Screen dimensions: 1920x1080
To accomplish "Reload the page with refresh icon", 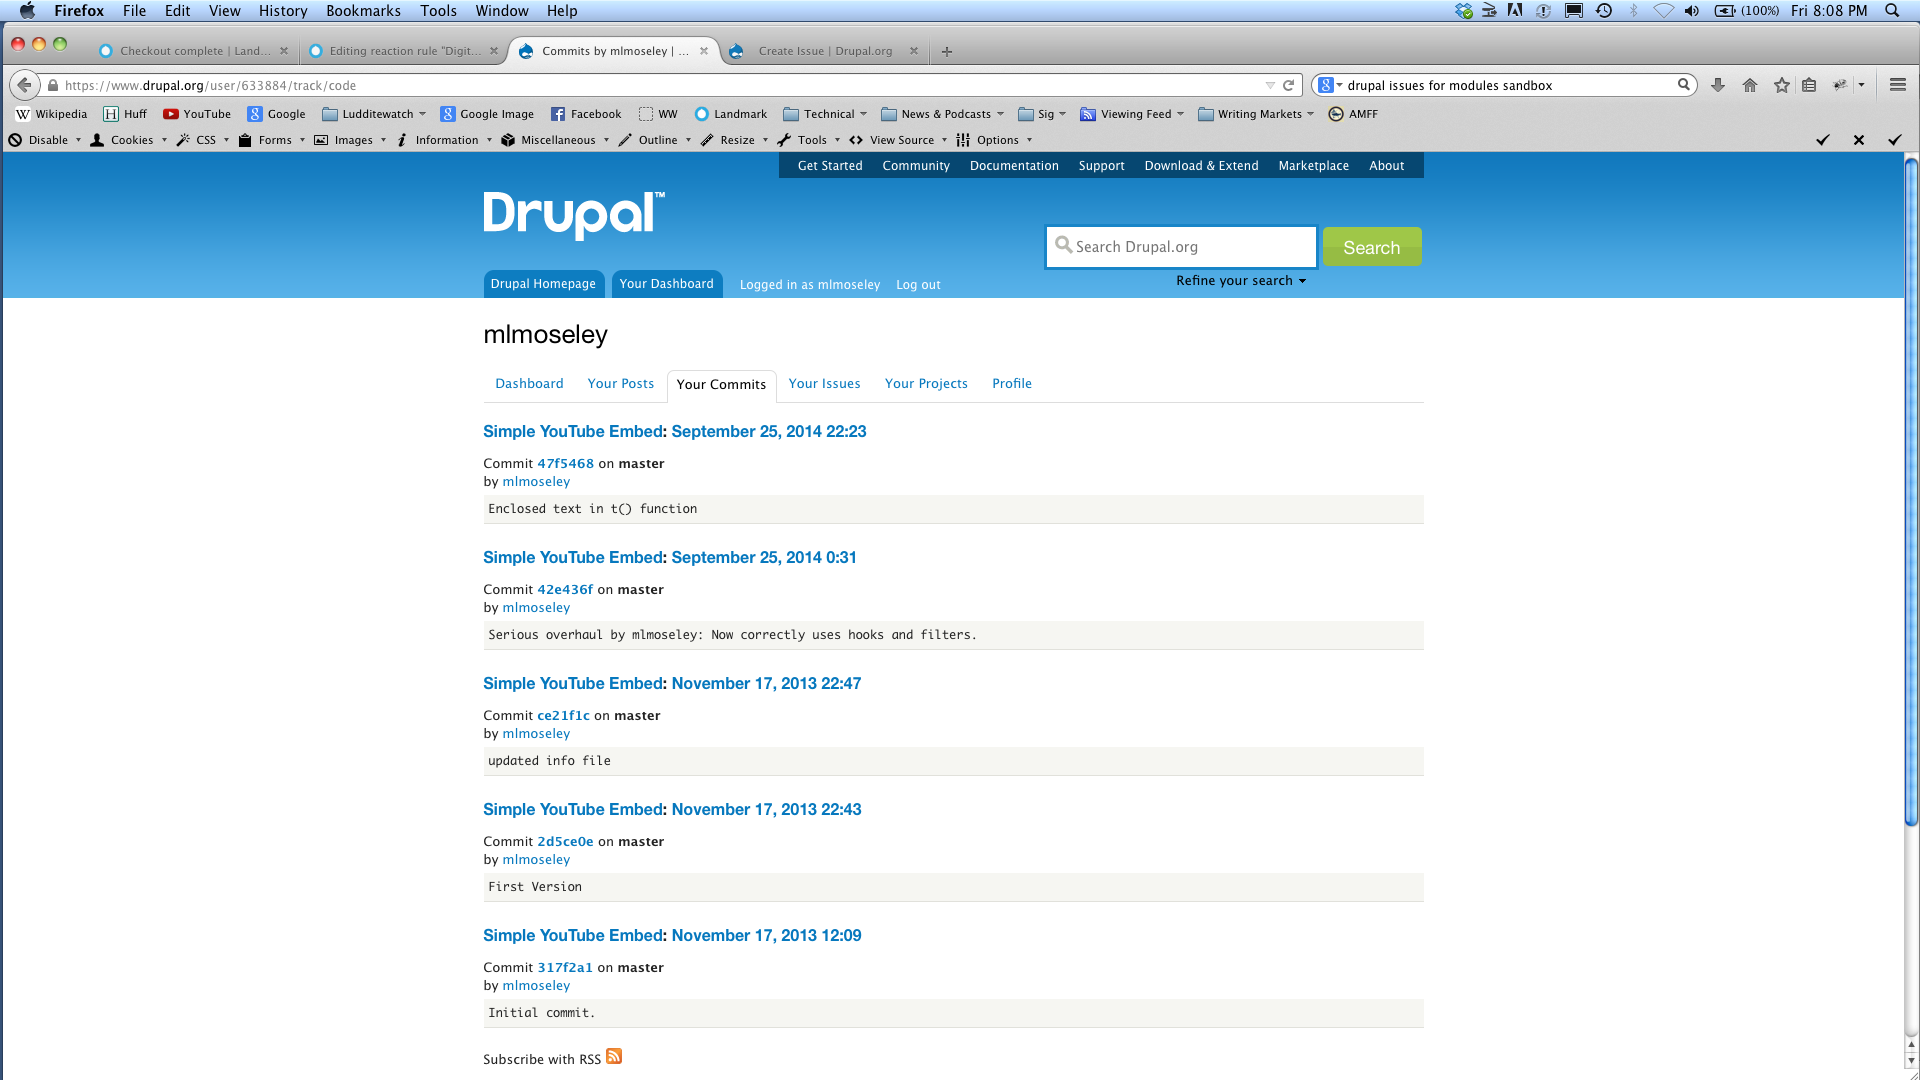I will 1289,85.
